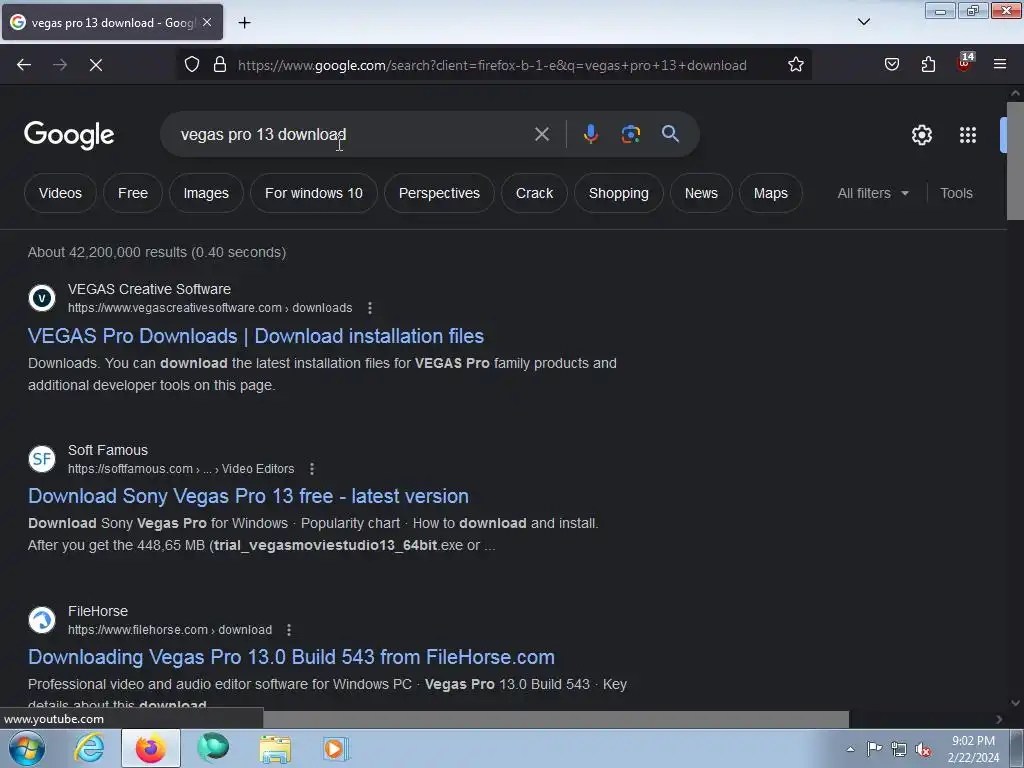Go to the Google logo homepage
The width and height of the screenshot is (1024, 768).
[x=69, y=135]
